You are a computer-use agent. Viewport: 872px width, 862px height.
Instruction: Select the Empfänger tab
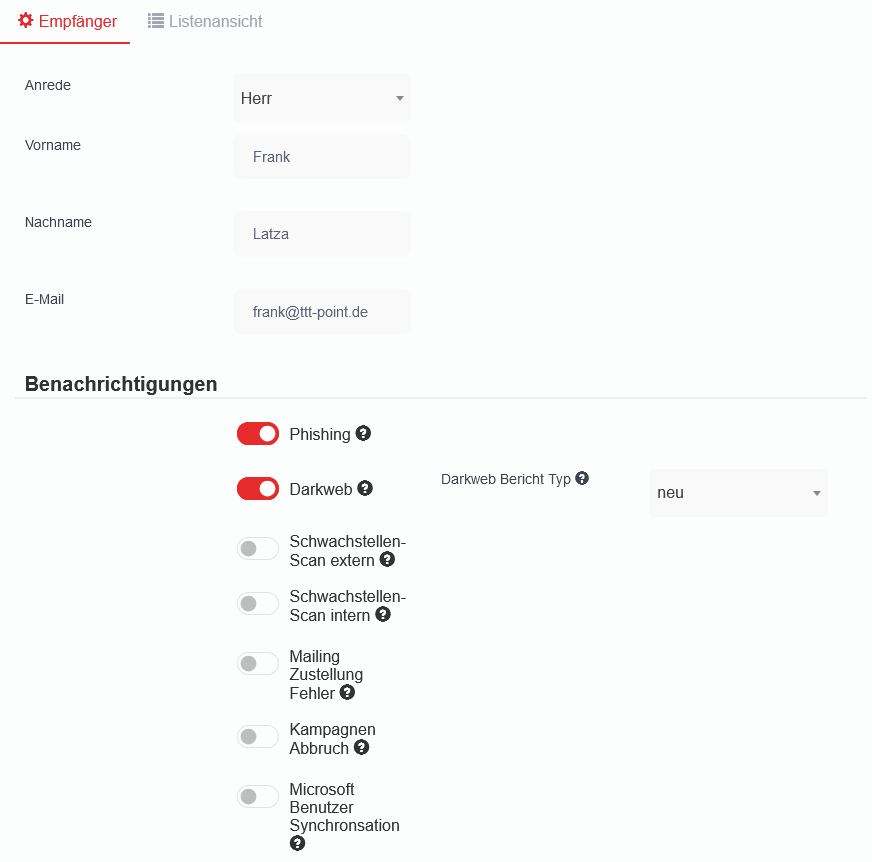click(67, 21)
